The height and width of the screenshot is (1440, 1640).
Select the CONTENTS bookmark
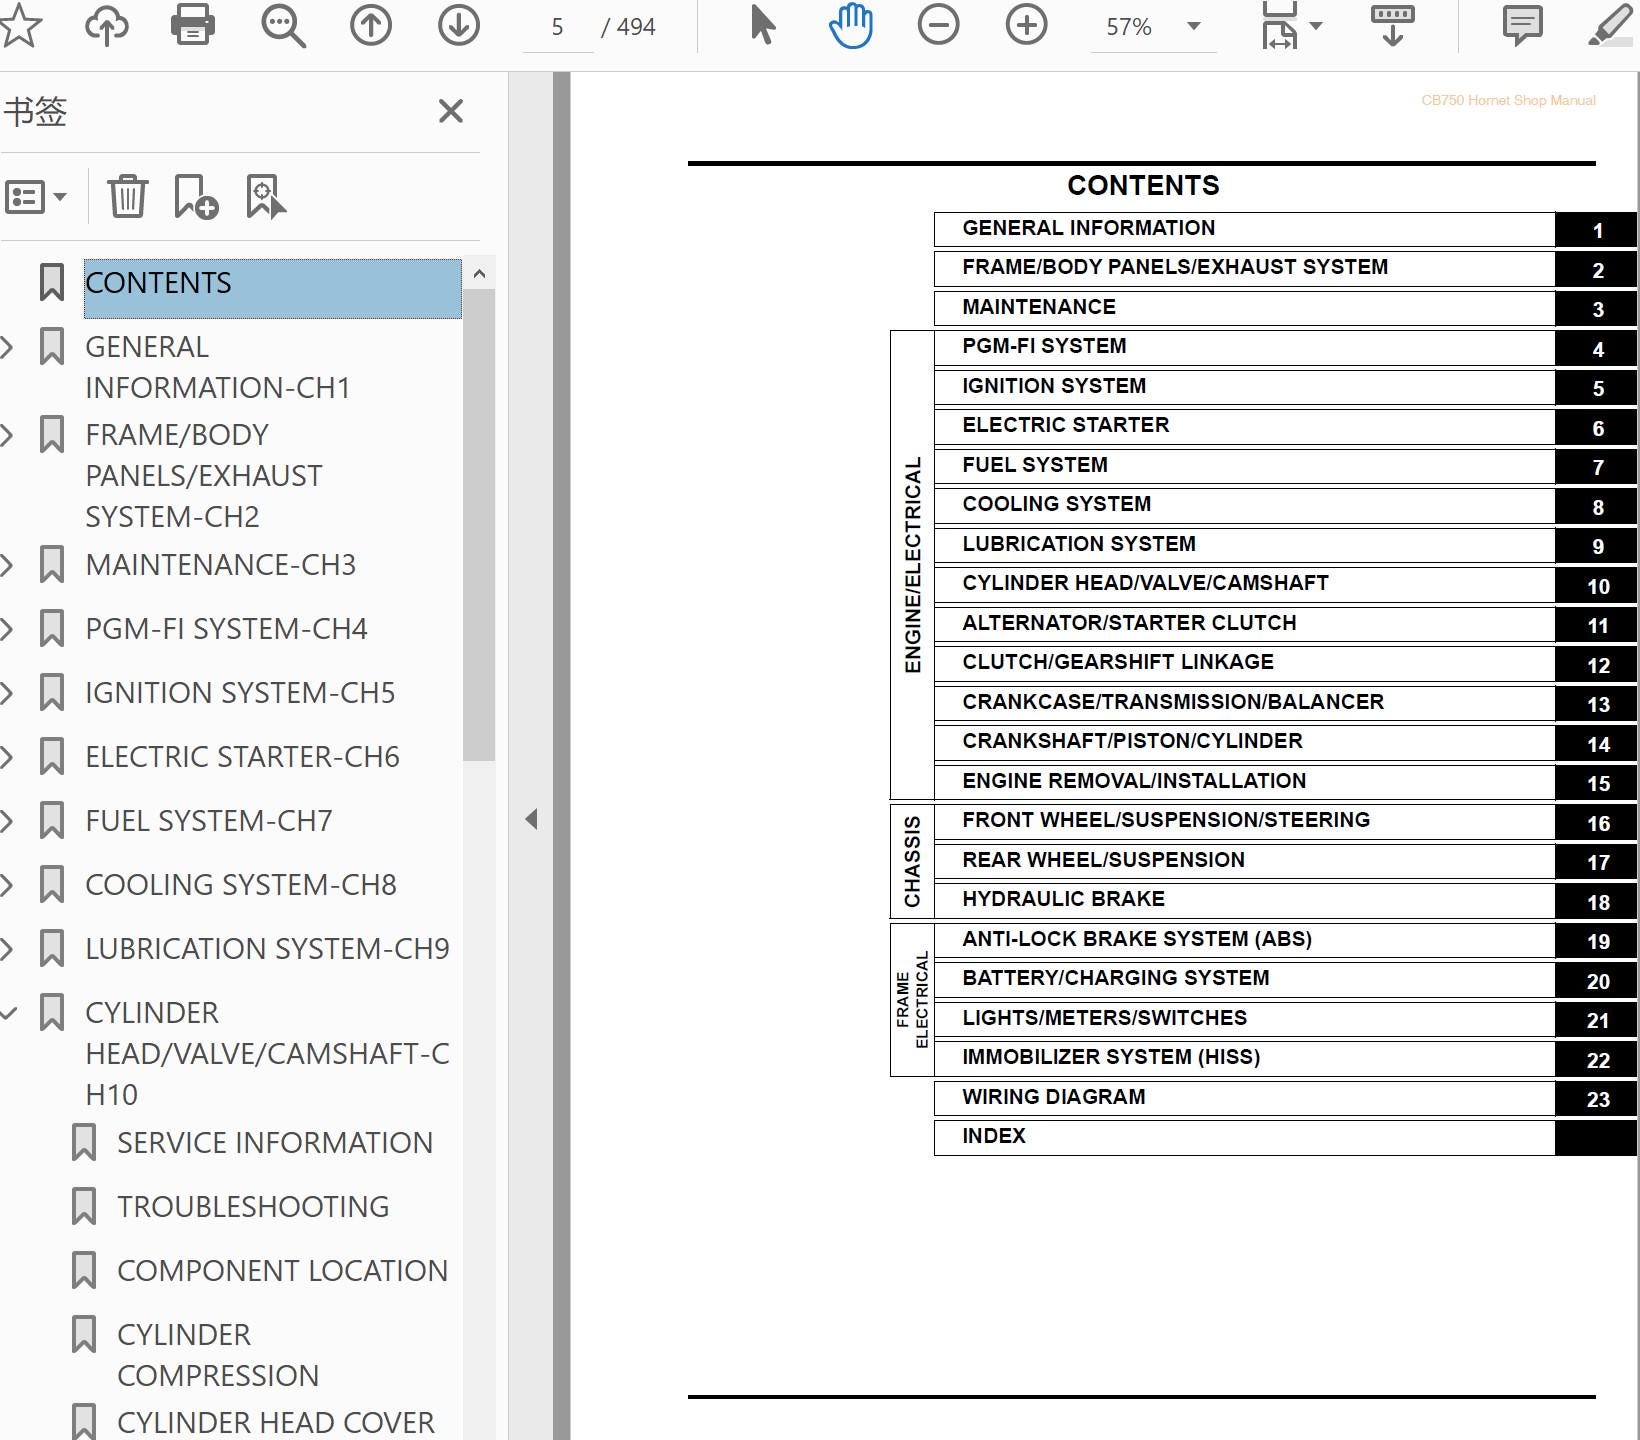pyautogui.click(x=272, y=288)
